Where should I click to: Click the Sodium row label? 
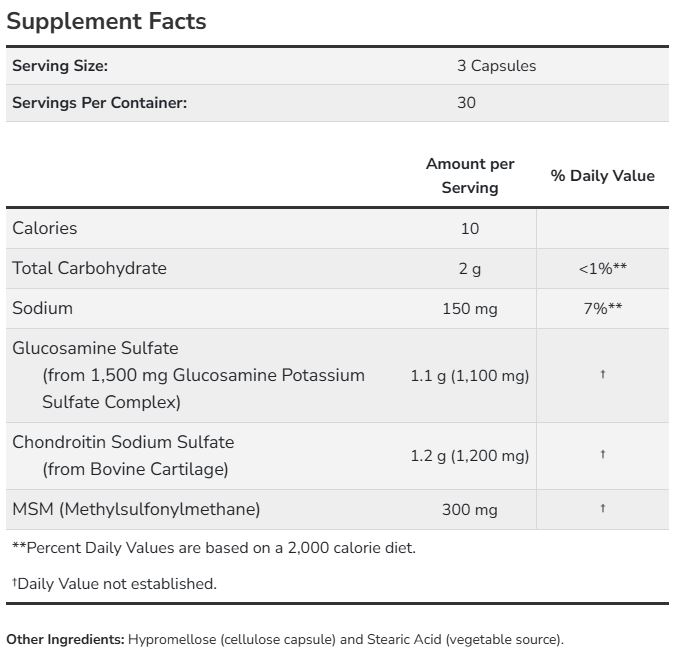coord(42,308)
